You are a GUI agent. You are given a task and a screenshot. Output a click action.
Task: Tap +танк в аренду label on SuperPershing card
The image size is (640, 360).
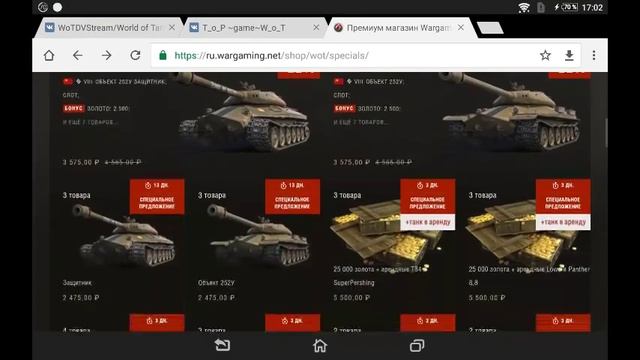(428, 222)
